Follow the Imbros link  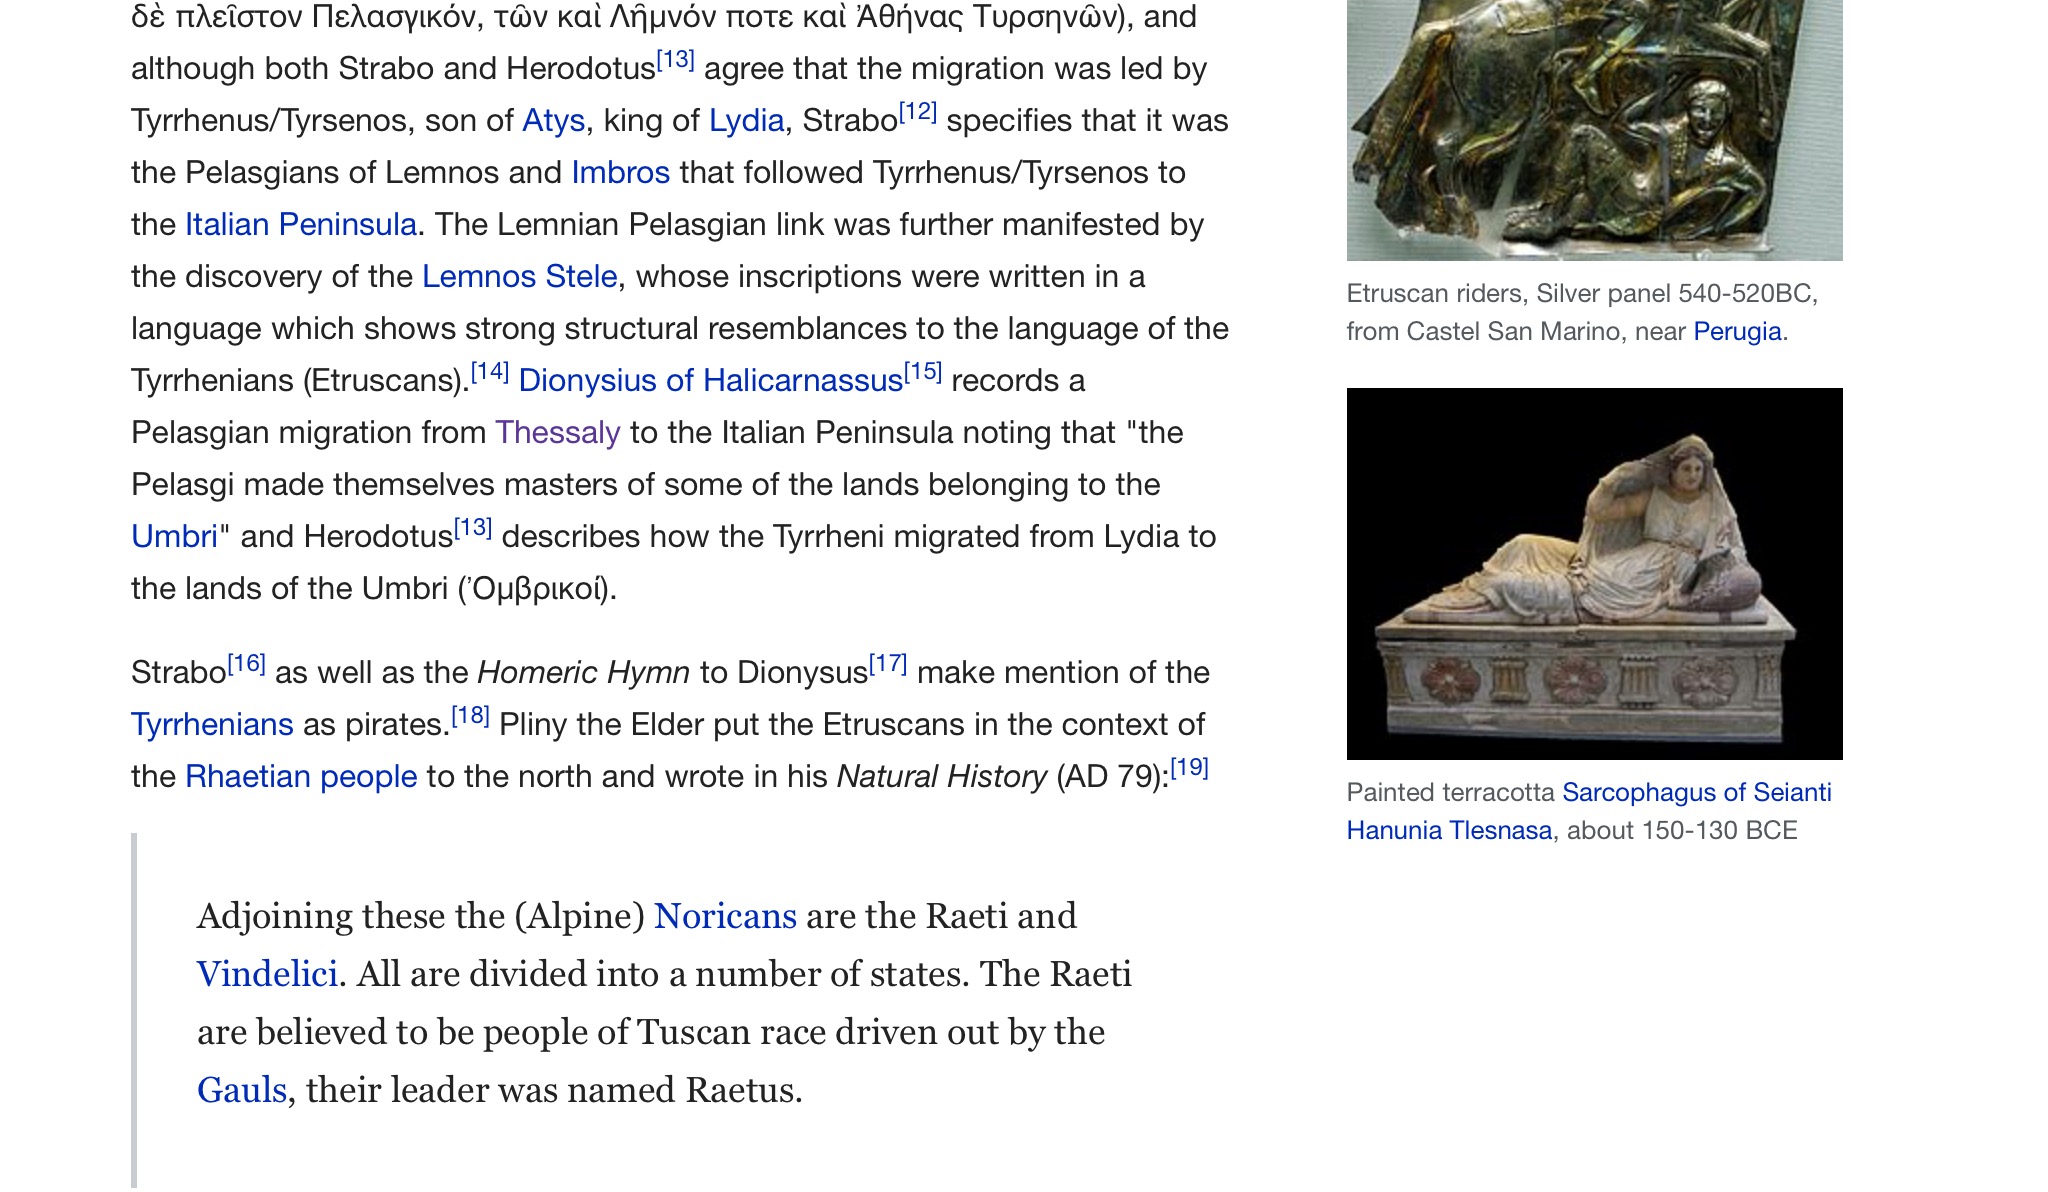pos(620,173)
